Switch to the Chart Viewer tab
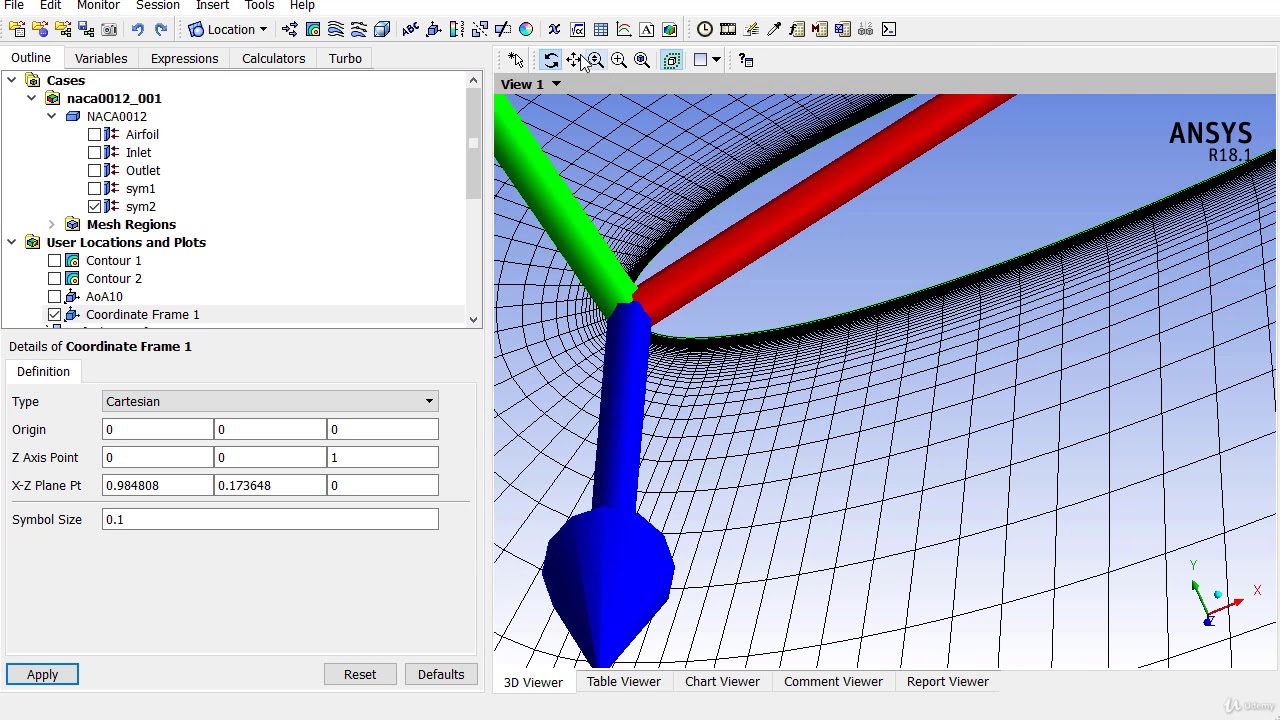Image resolution: width=1280 pixels, height=720 pixels. click(722, 681)
